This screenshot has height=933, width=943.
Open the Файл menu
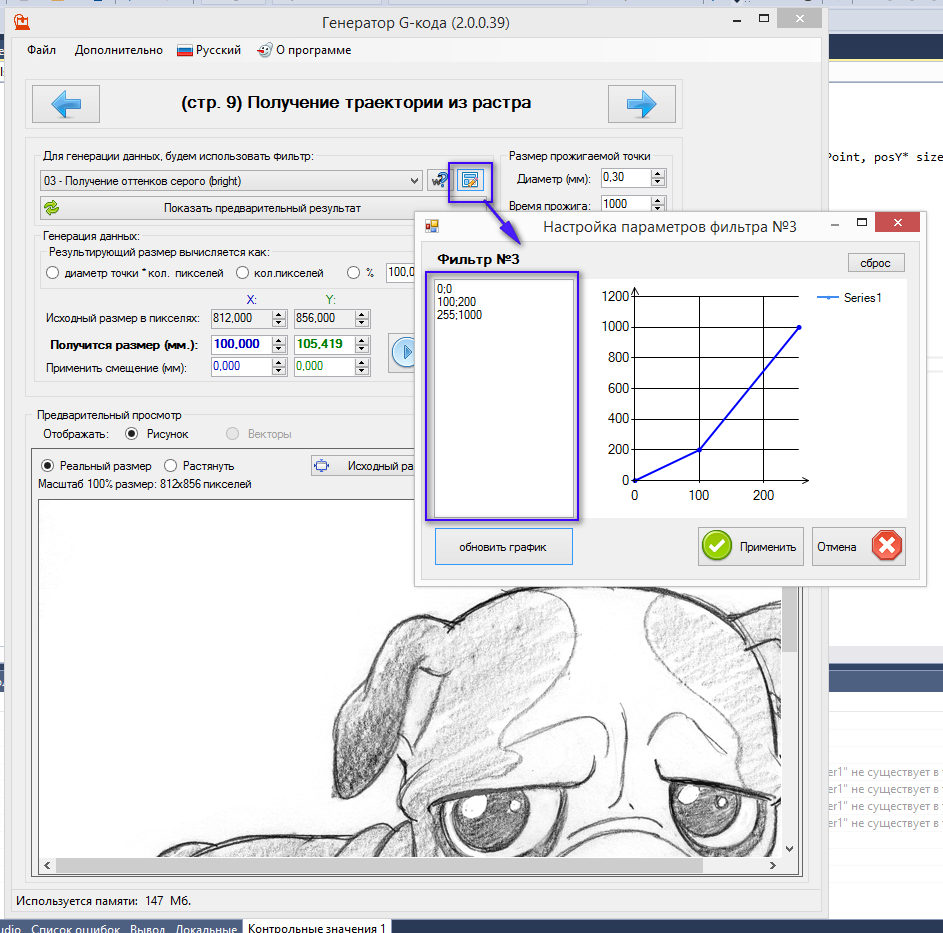click(41, 50)
